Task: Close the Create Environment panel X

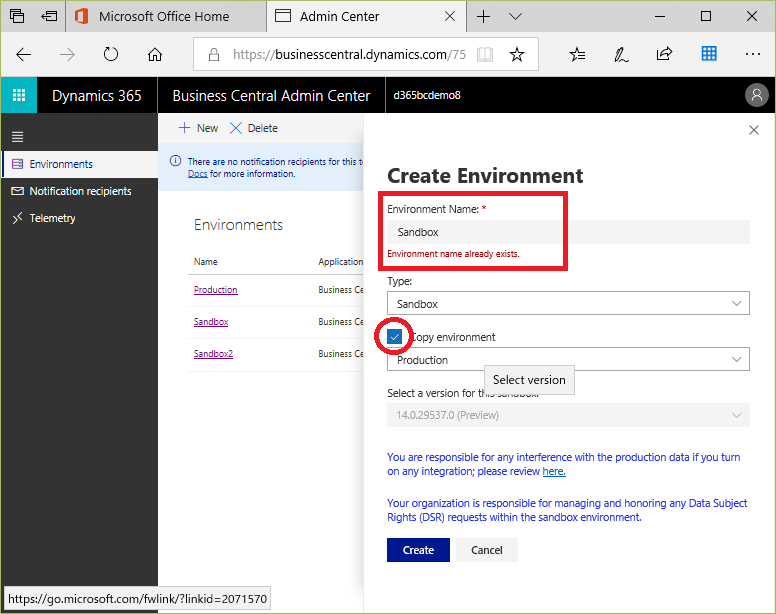Action: pyautogui.click(x=754, y=130)
